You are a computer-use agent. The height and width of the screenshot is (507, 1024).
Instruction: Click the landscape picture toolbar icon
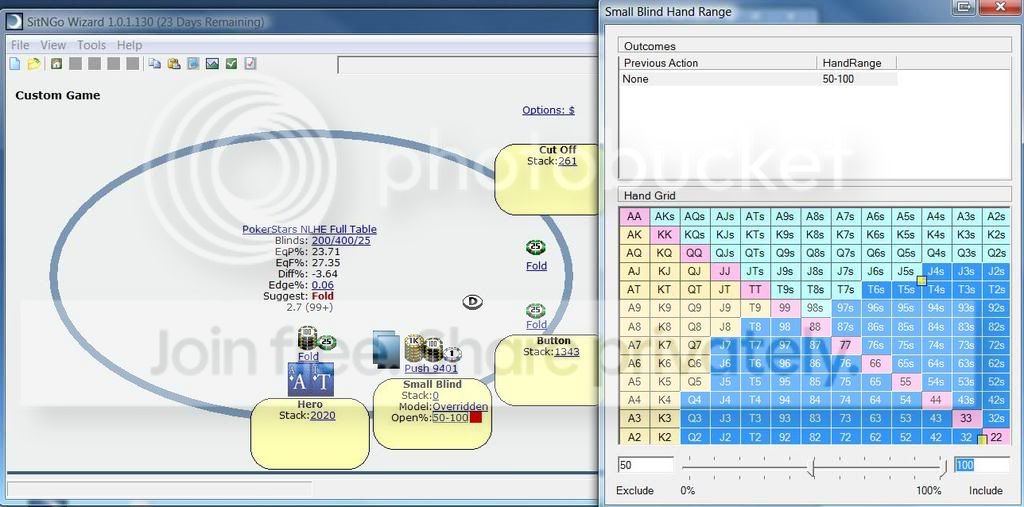(x=212, y=63)
